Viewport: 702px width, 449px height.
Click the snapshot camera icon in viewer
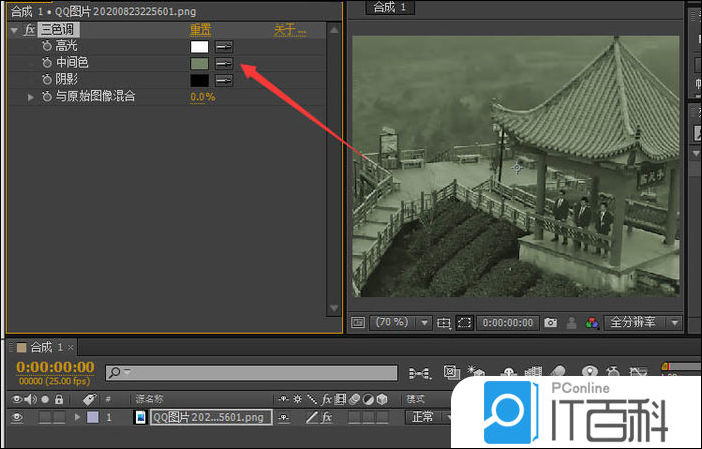tap(550, 323)
